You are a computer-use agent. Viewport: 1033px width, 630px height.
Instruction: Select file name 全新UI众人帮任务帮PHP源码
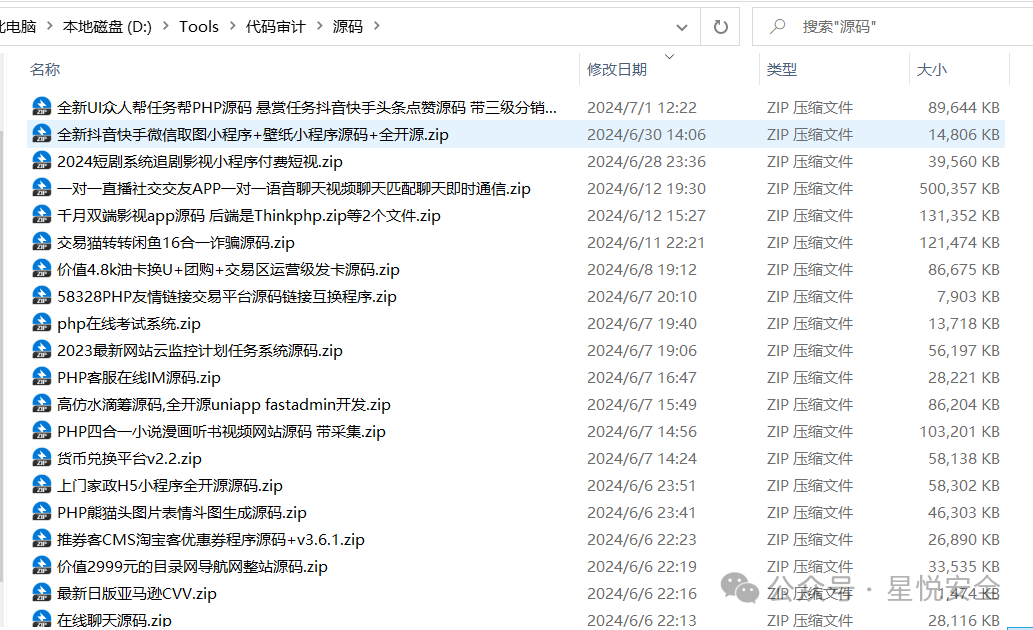307,107
